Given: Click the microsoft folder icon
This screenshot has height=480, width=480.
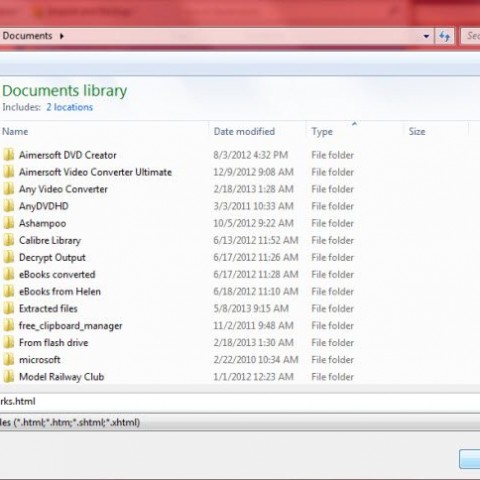Looking at the screenshot, I should (9, 360).
